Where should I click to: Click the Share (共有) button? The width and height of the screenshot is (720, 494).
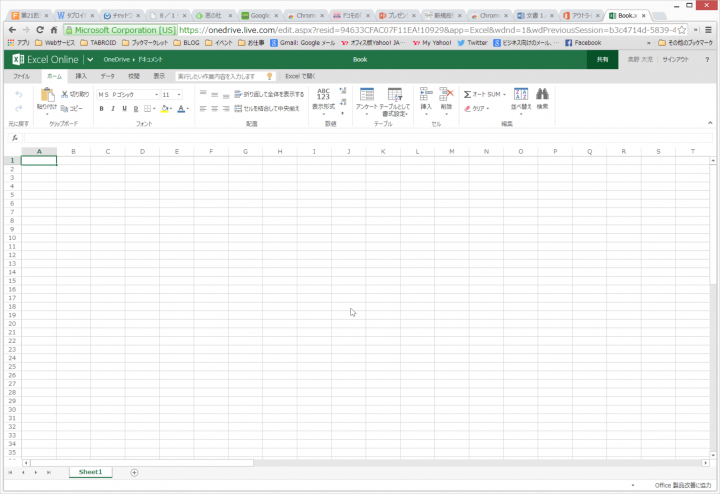[x=602, y=60]
